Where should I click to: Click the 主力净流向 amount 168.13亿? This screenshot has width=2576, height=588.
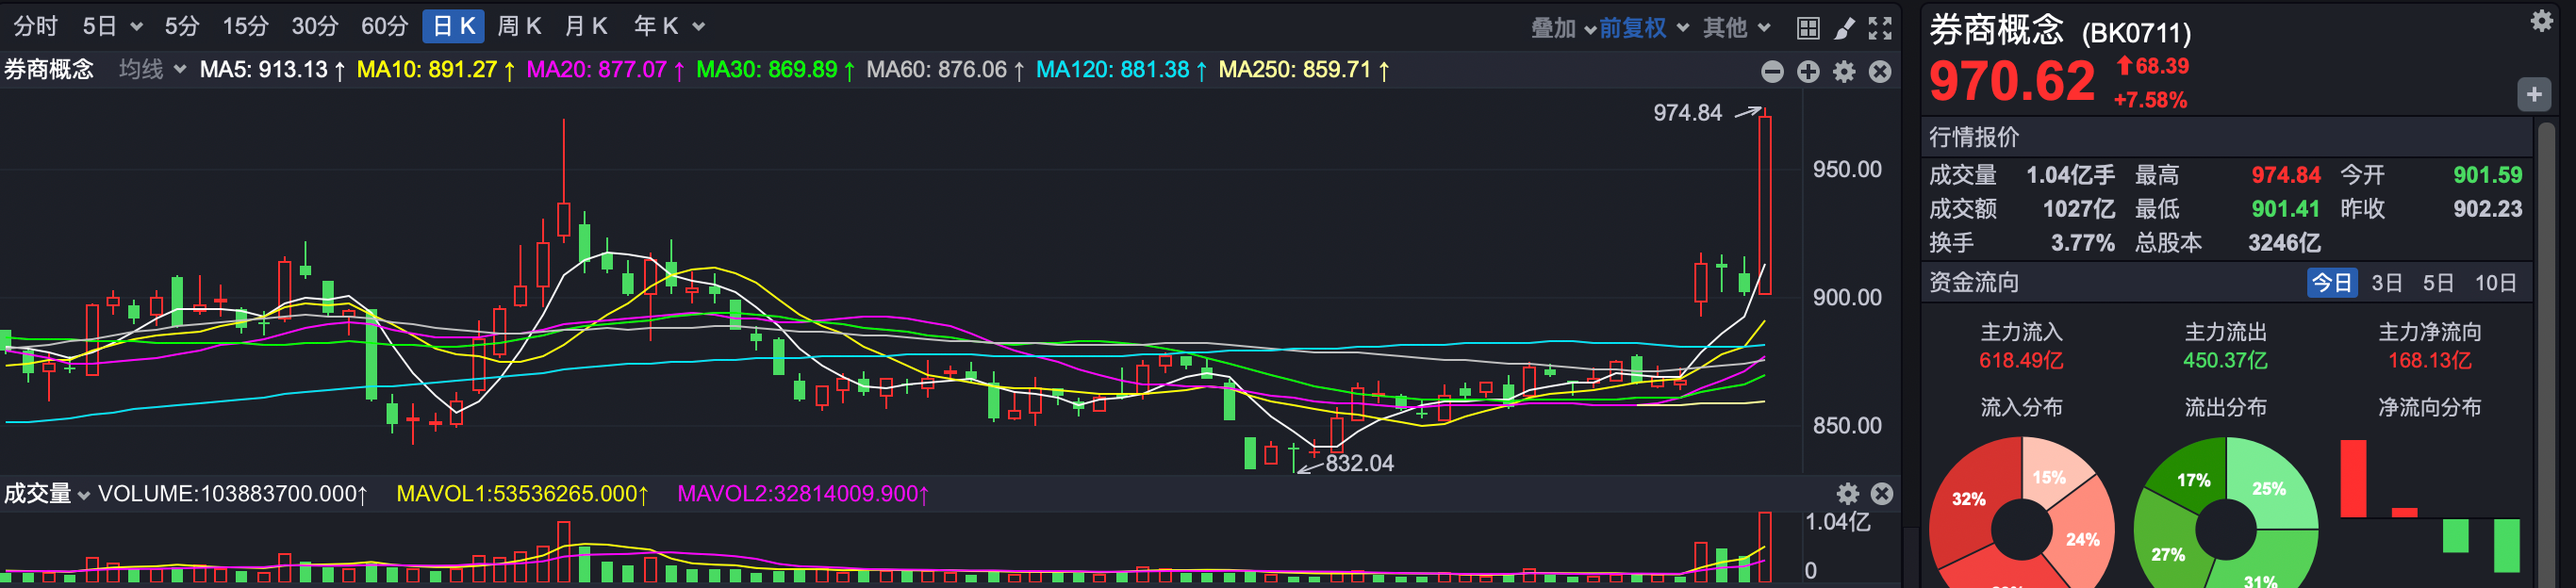click(2430, 360)
